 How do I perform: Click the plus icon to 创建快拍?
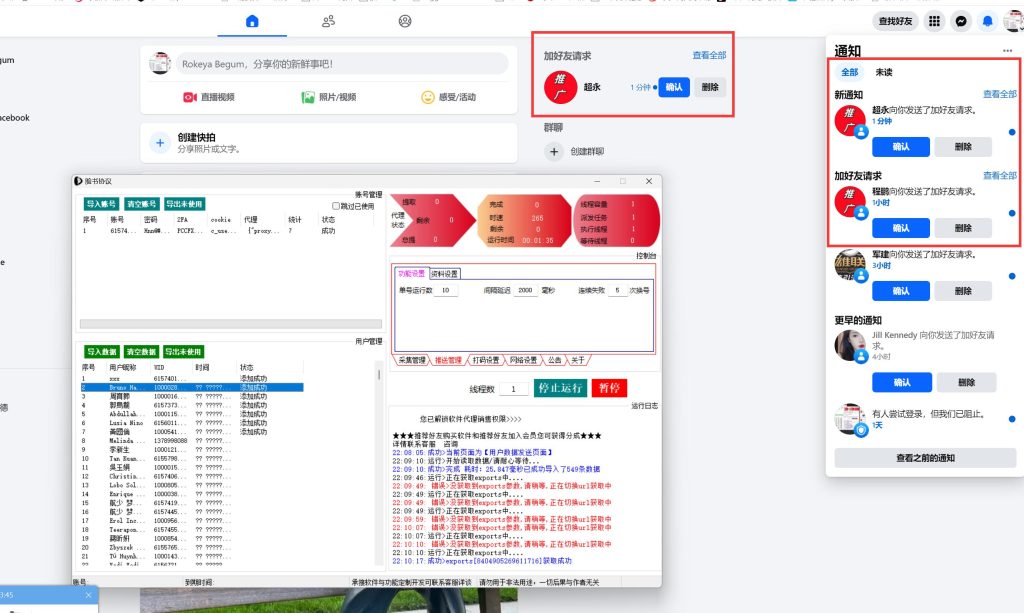(x=160, y=142)
